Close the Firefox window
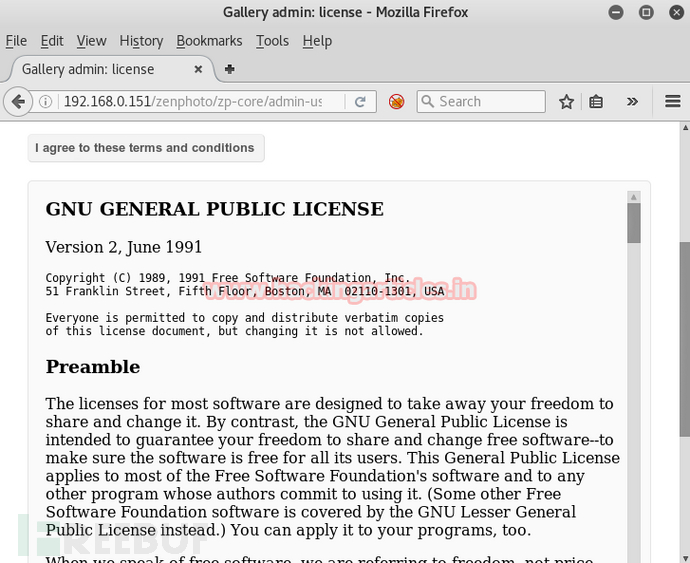This screenshot has width=690, height=563. click(676, 12)
